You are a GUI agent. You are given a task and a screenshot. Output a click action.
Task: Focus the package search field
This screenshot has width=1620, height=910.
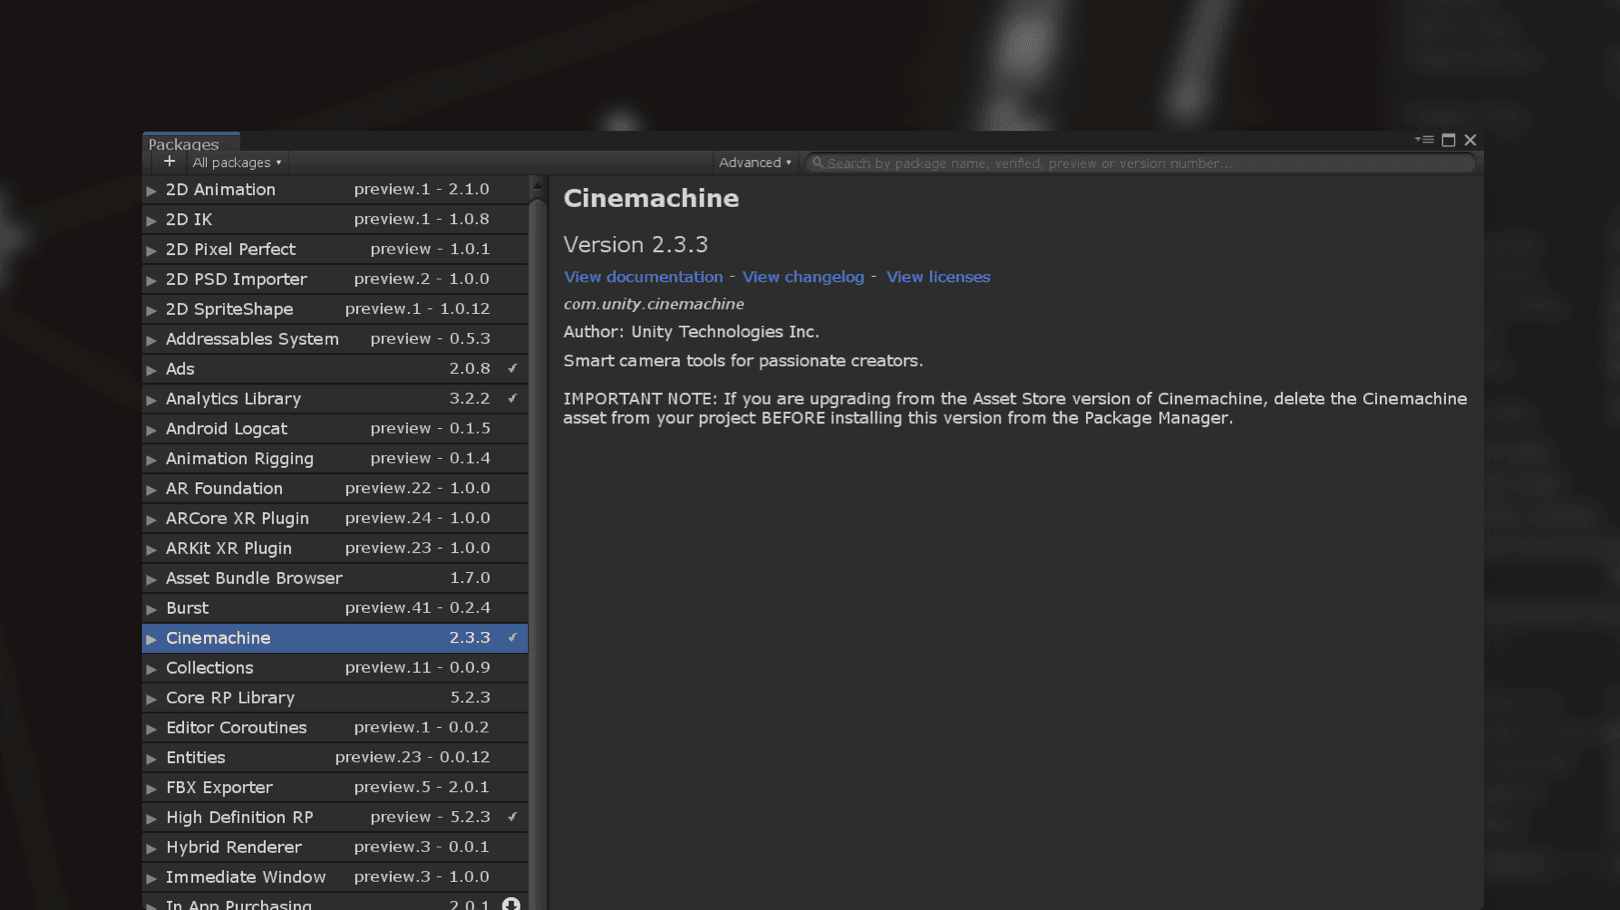click(x=1140, y=163)
